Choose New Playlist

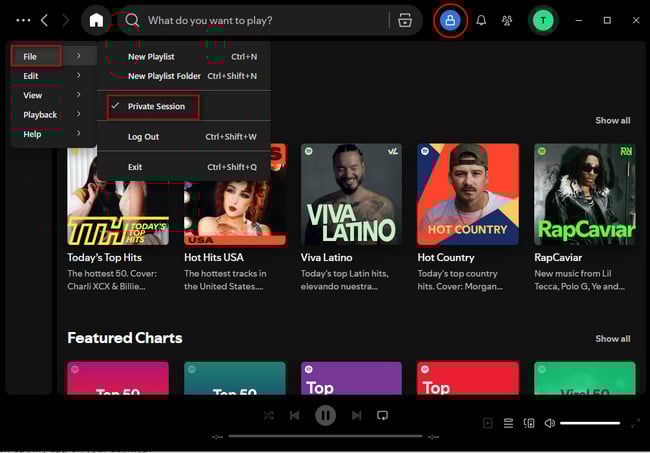pos(184,56)
